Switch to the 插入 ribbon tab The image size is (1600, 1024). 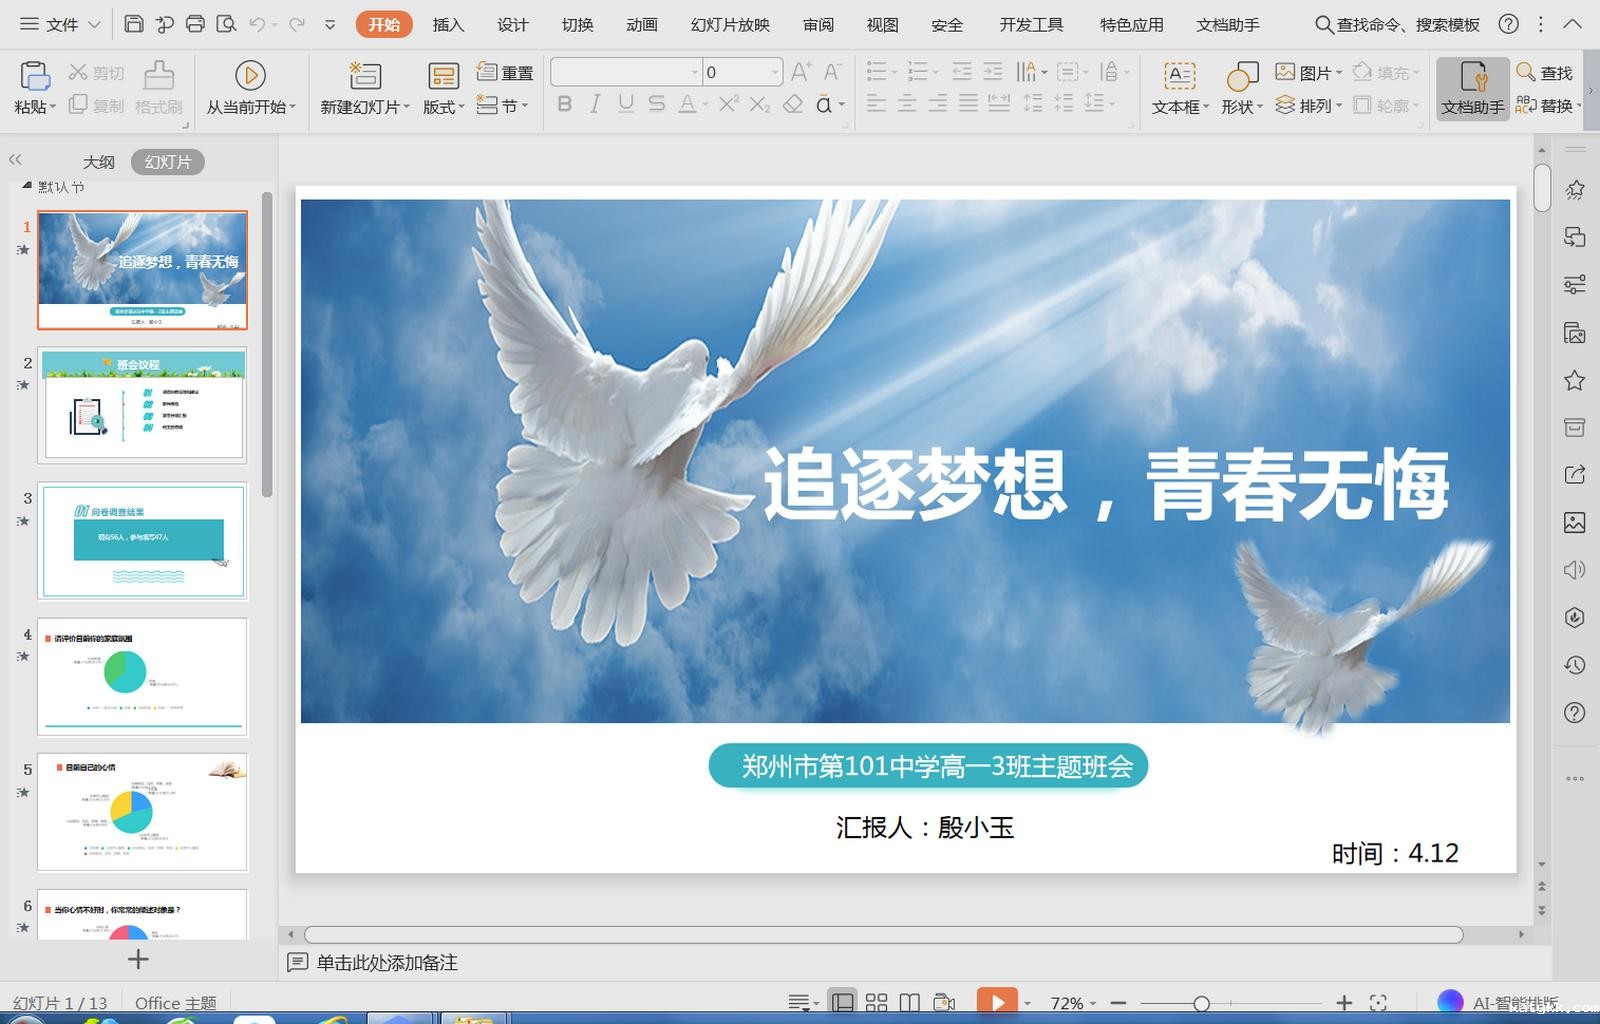point(447,24)
